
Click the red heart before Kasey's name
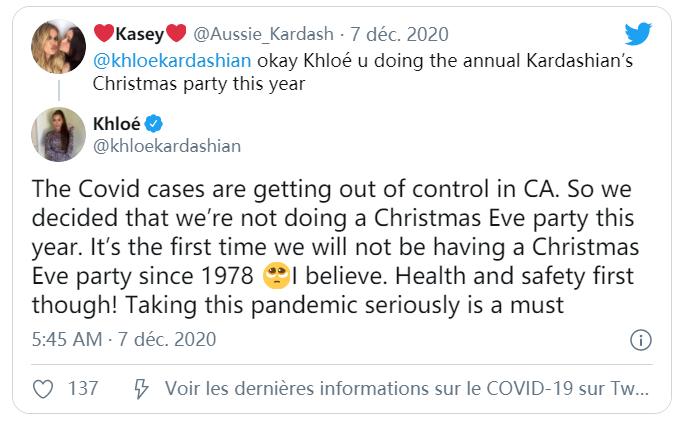click(x=103, y=34)
